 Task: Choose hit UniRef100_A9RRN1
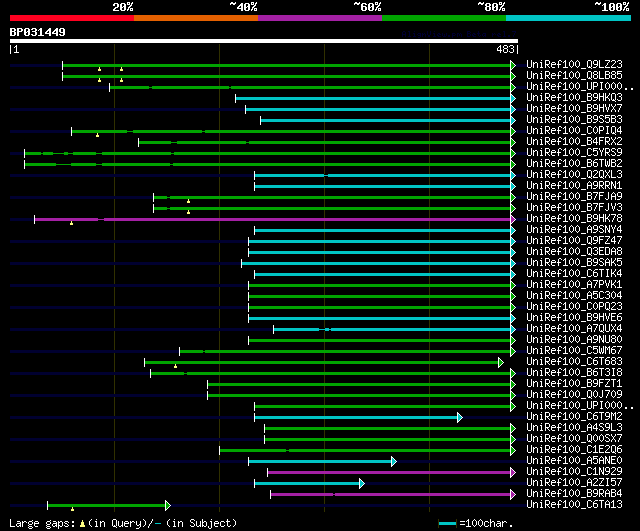point(574,186)
